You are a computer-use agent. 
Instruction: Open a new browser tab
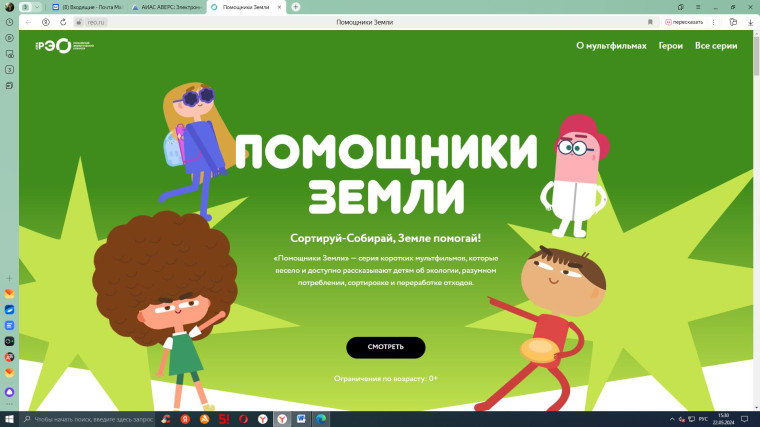(x=296, y=7)
